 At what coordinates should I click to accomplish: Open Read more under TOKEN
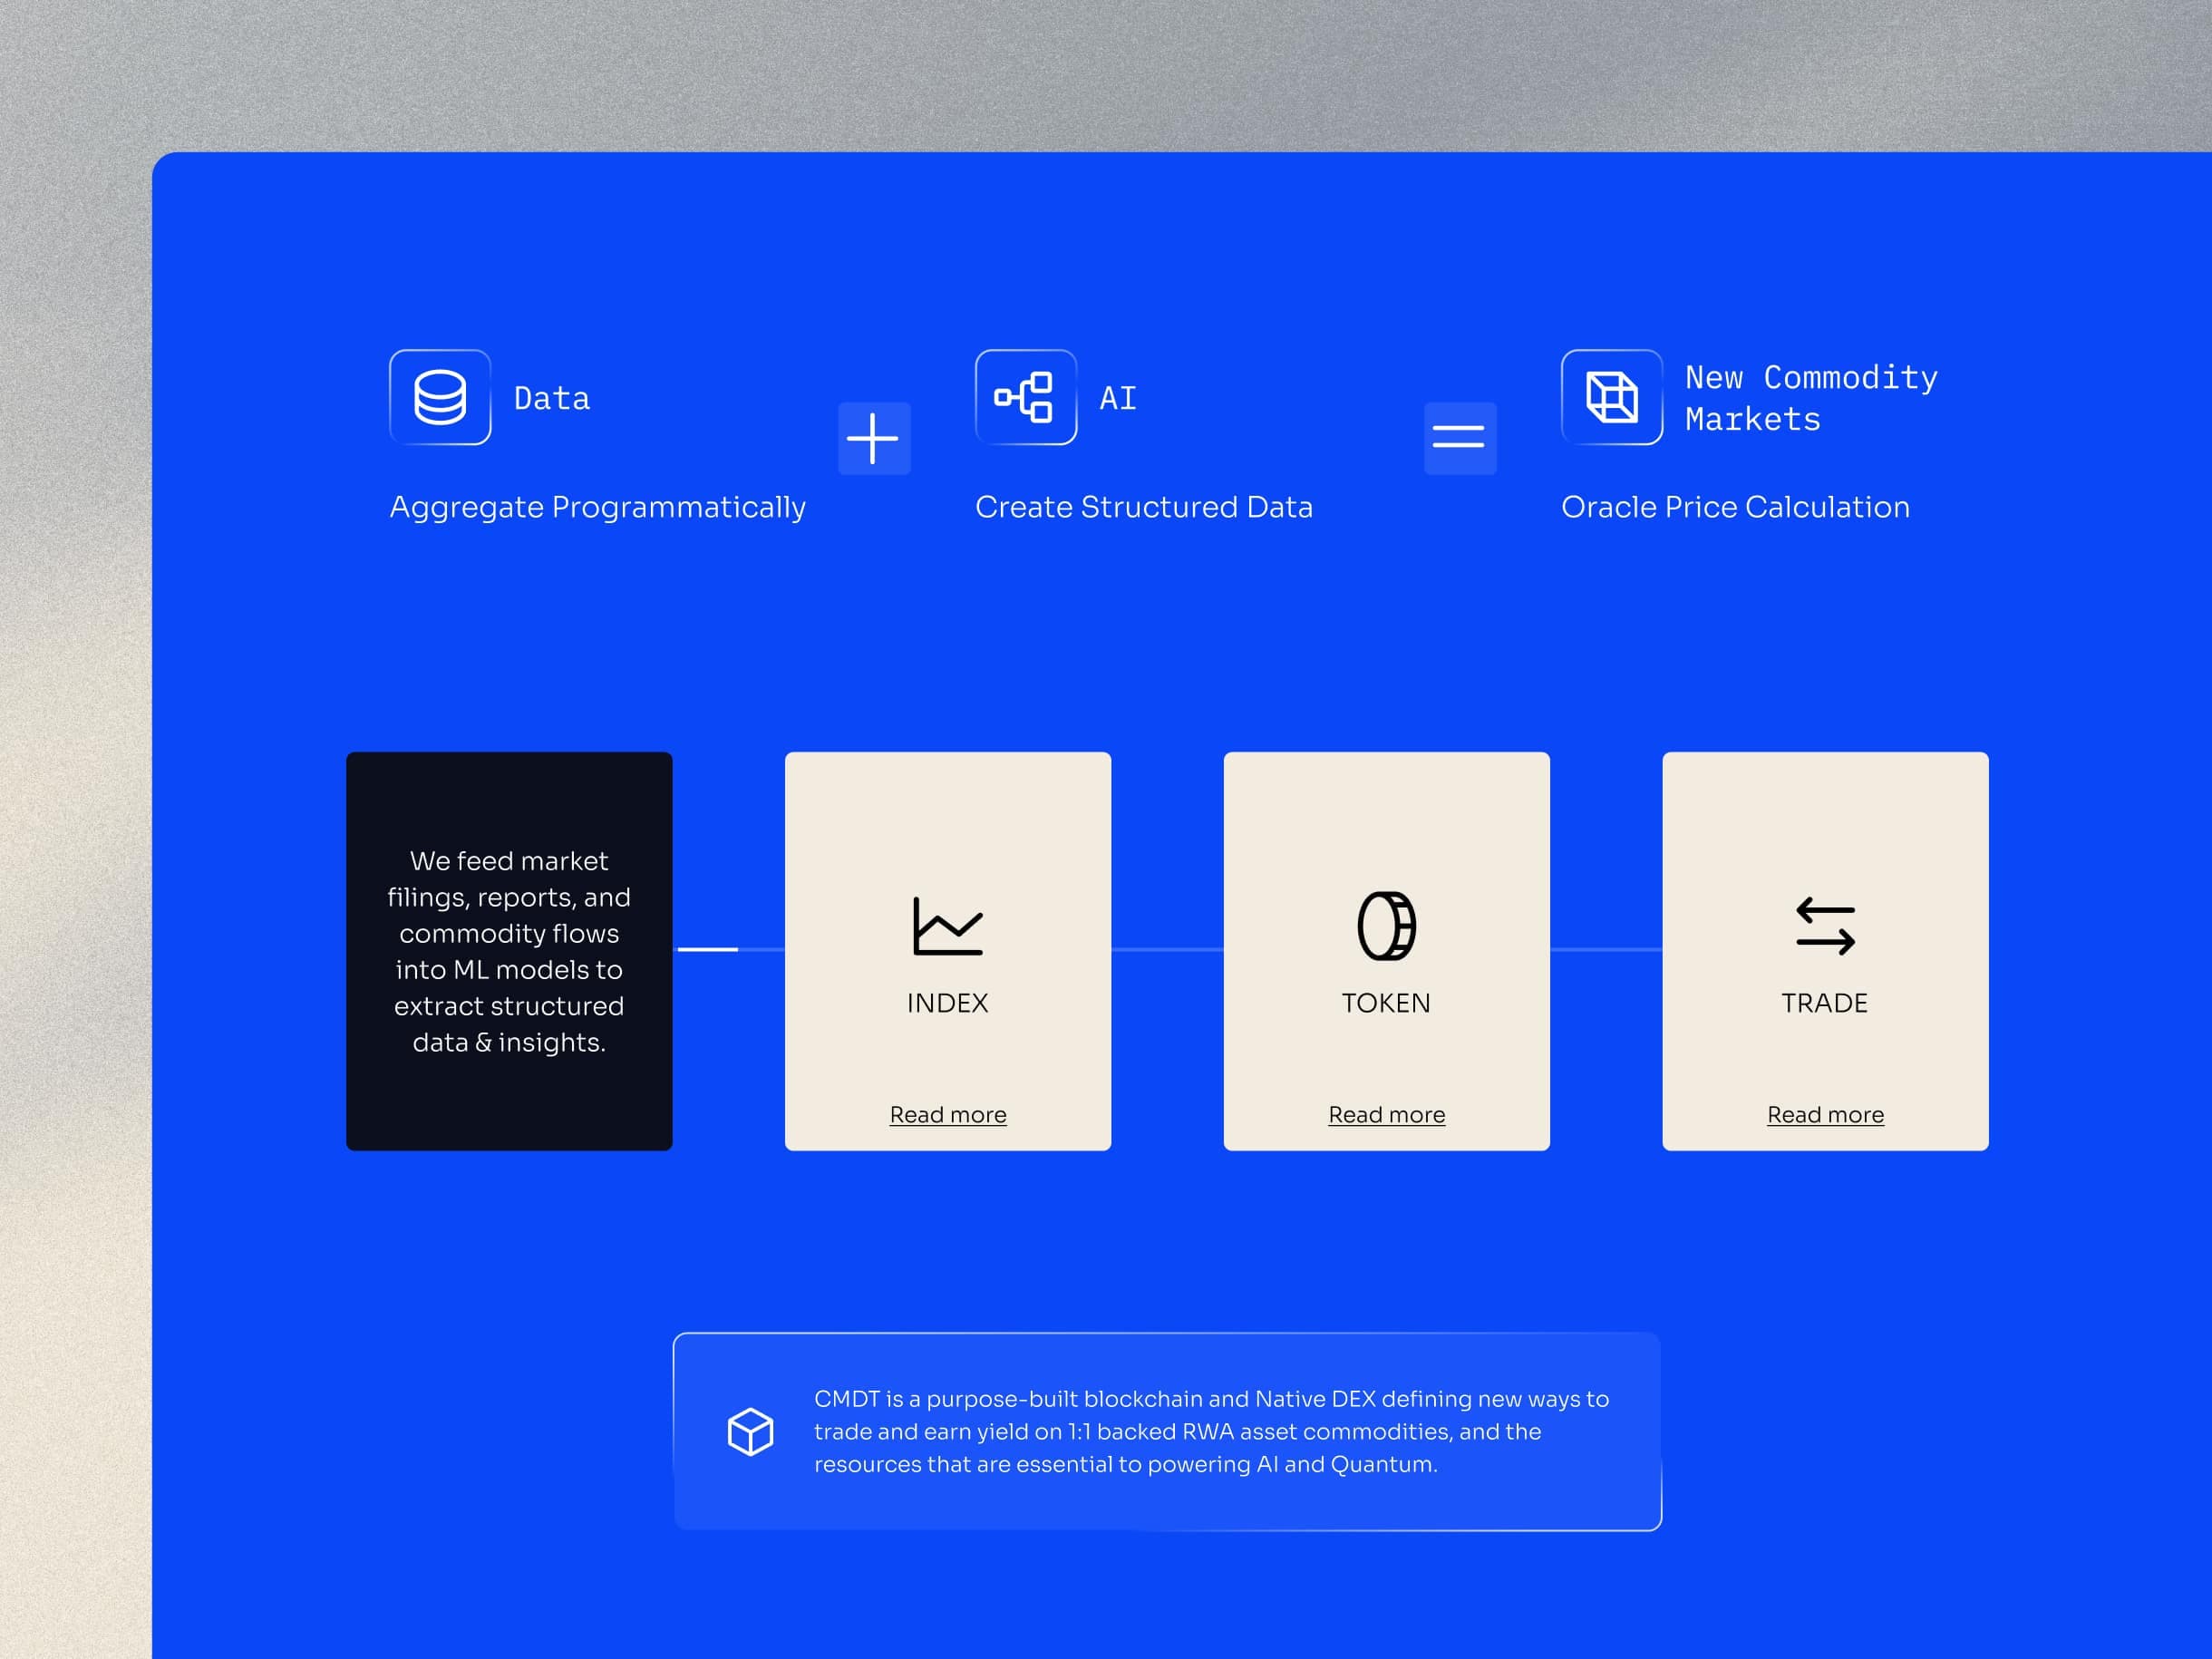1386,1114
